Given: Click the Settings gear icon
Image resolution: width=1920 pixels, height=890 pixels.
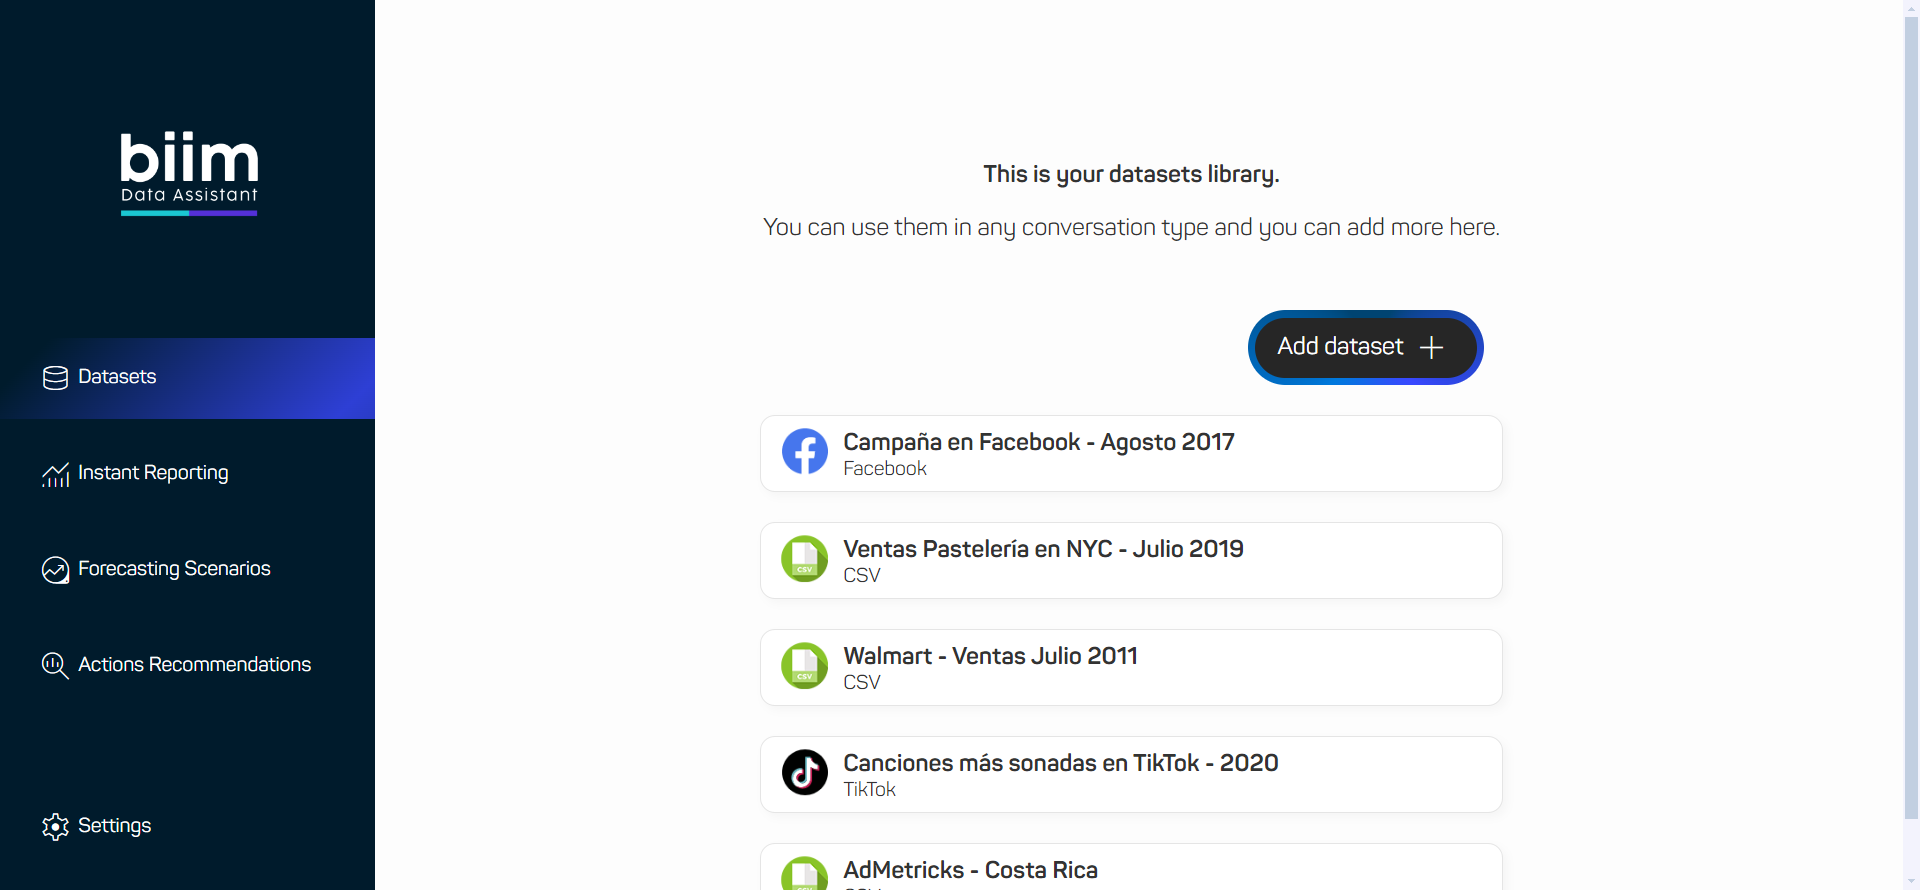Looking at the screenshot, I should (55, 826).
